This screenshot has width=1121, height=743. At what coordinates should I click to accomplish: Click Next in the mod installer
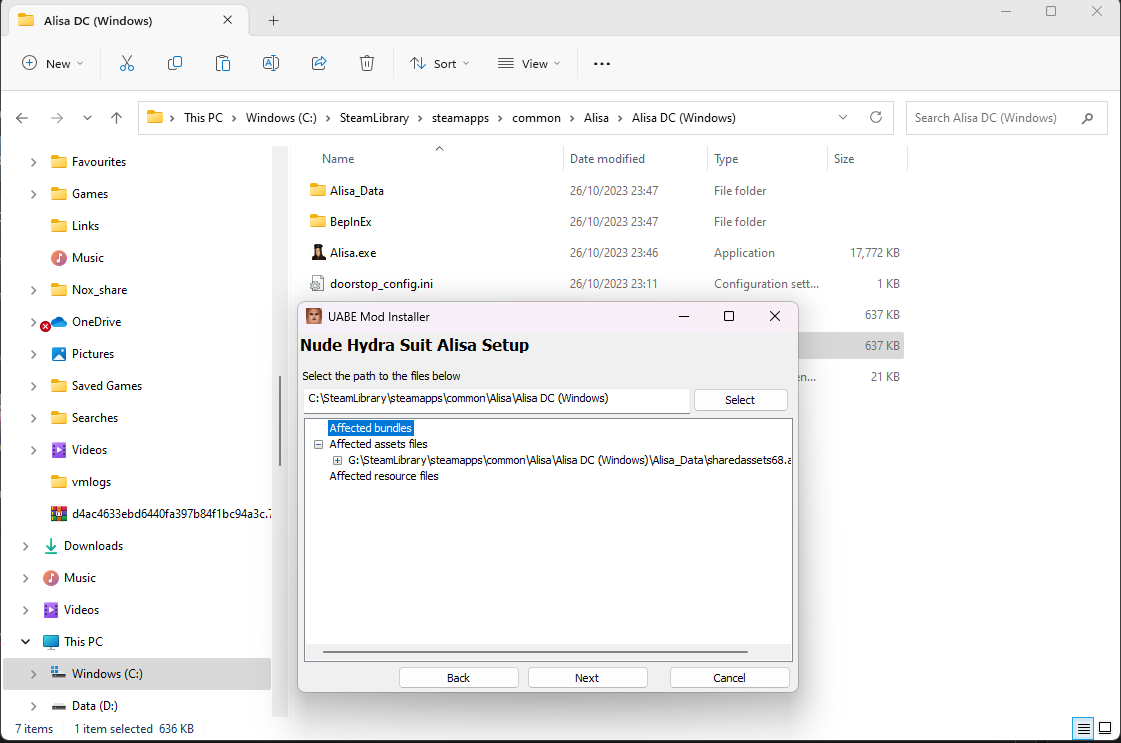pos(587,678)
